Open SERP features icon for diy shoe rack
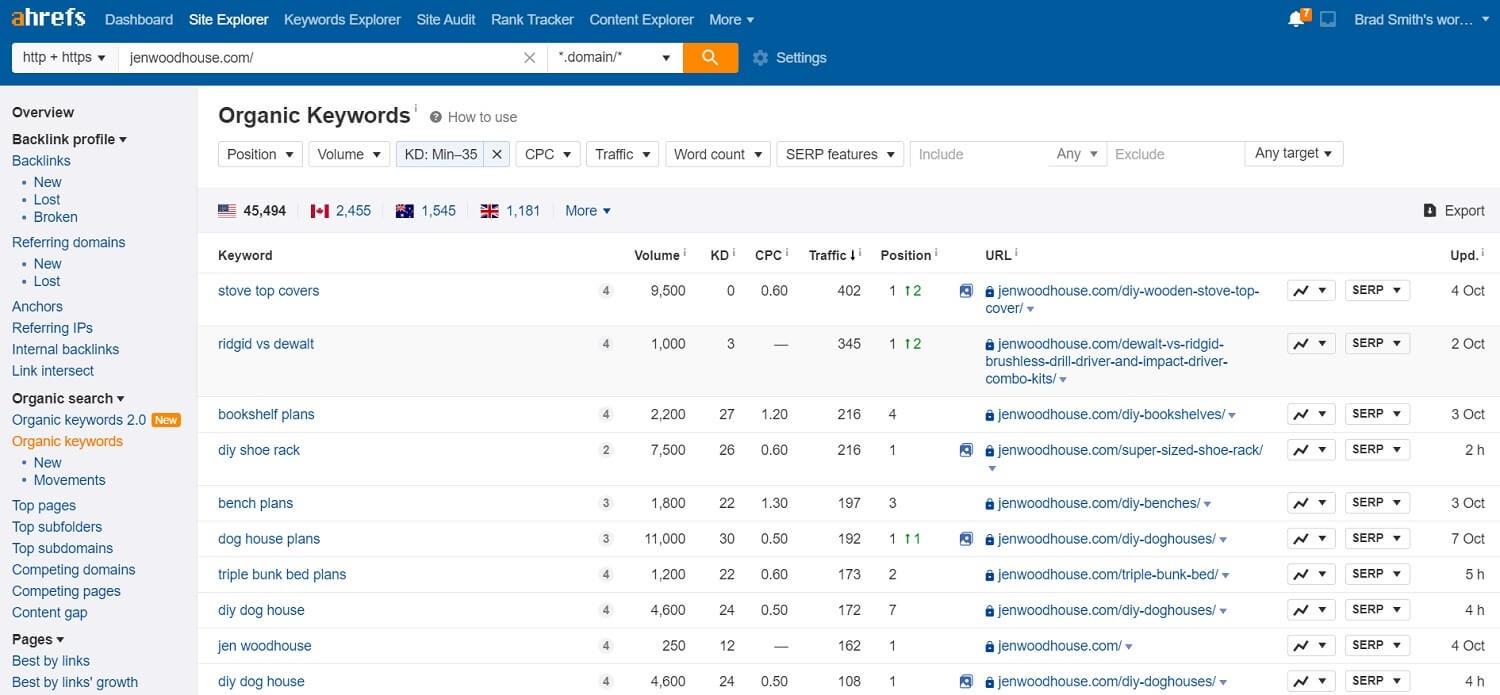This screenshot has width=1500, height=695. 966,450
